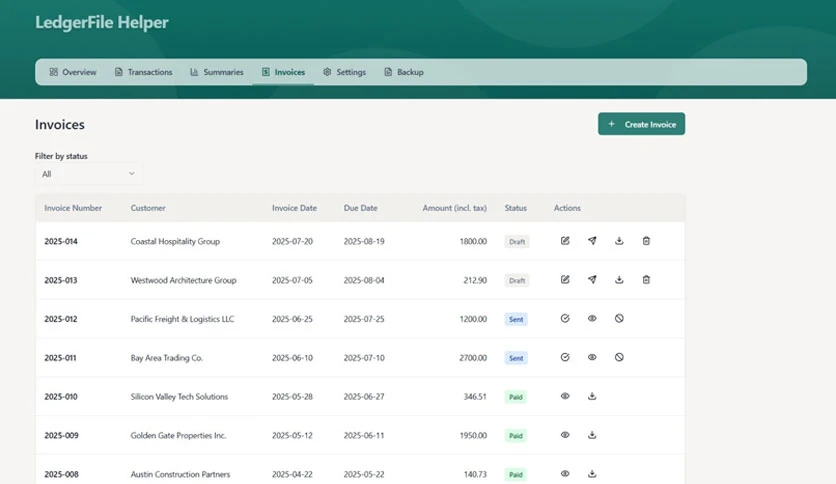Click the Invoice Date column header
The width and height of the screenshot is (836, 484).
point(294,208)
